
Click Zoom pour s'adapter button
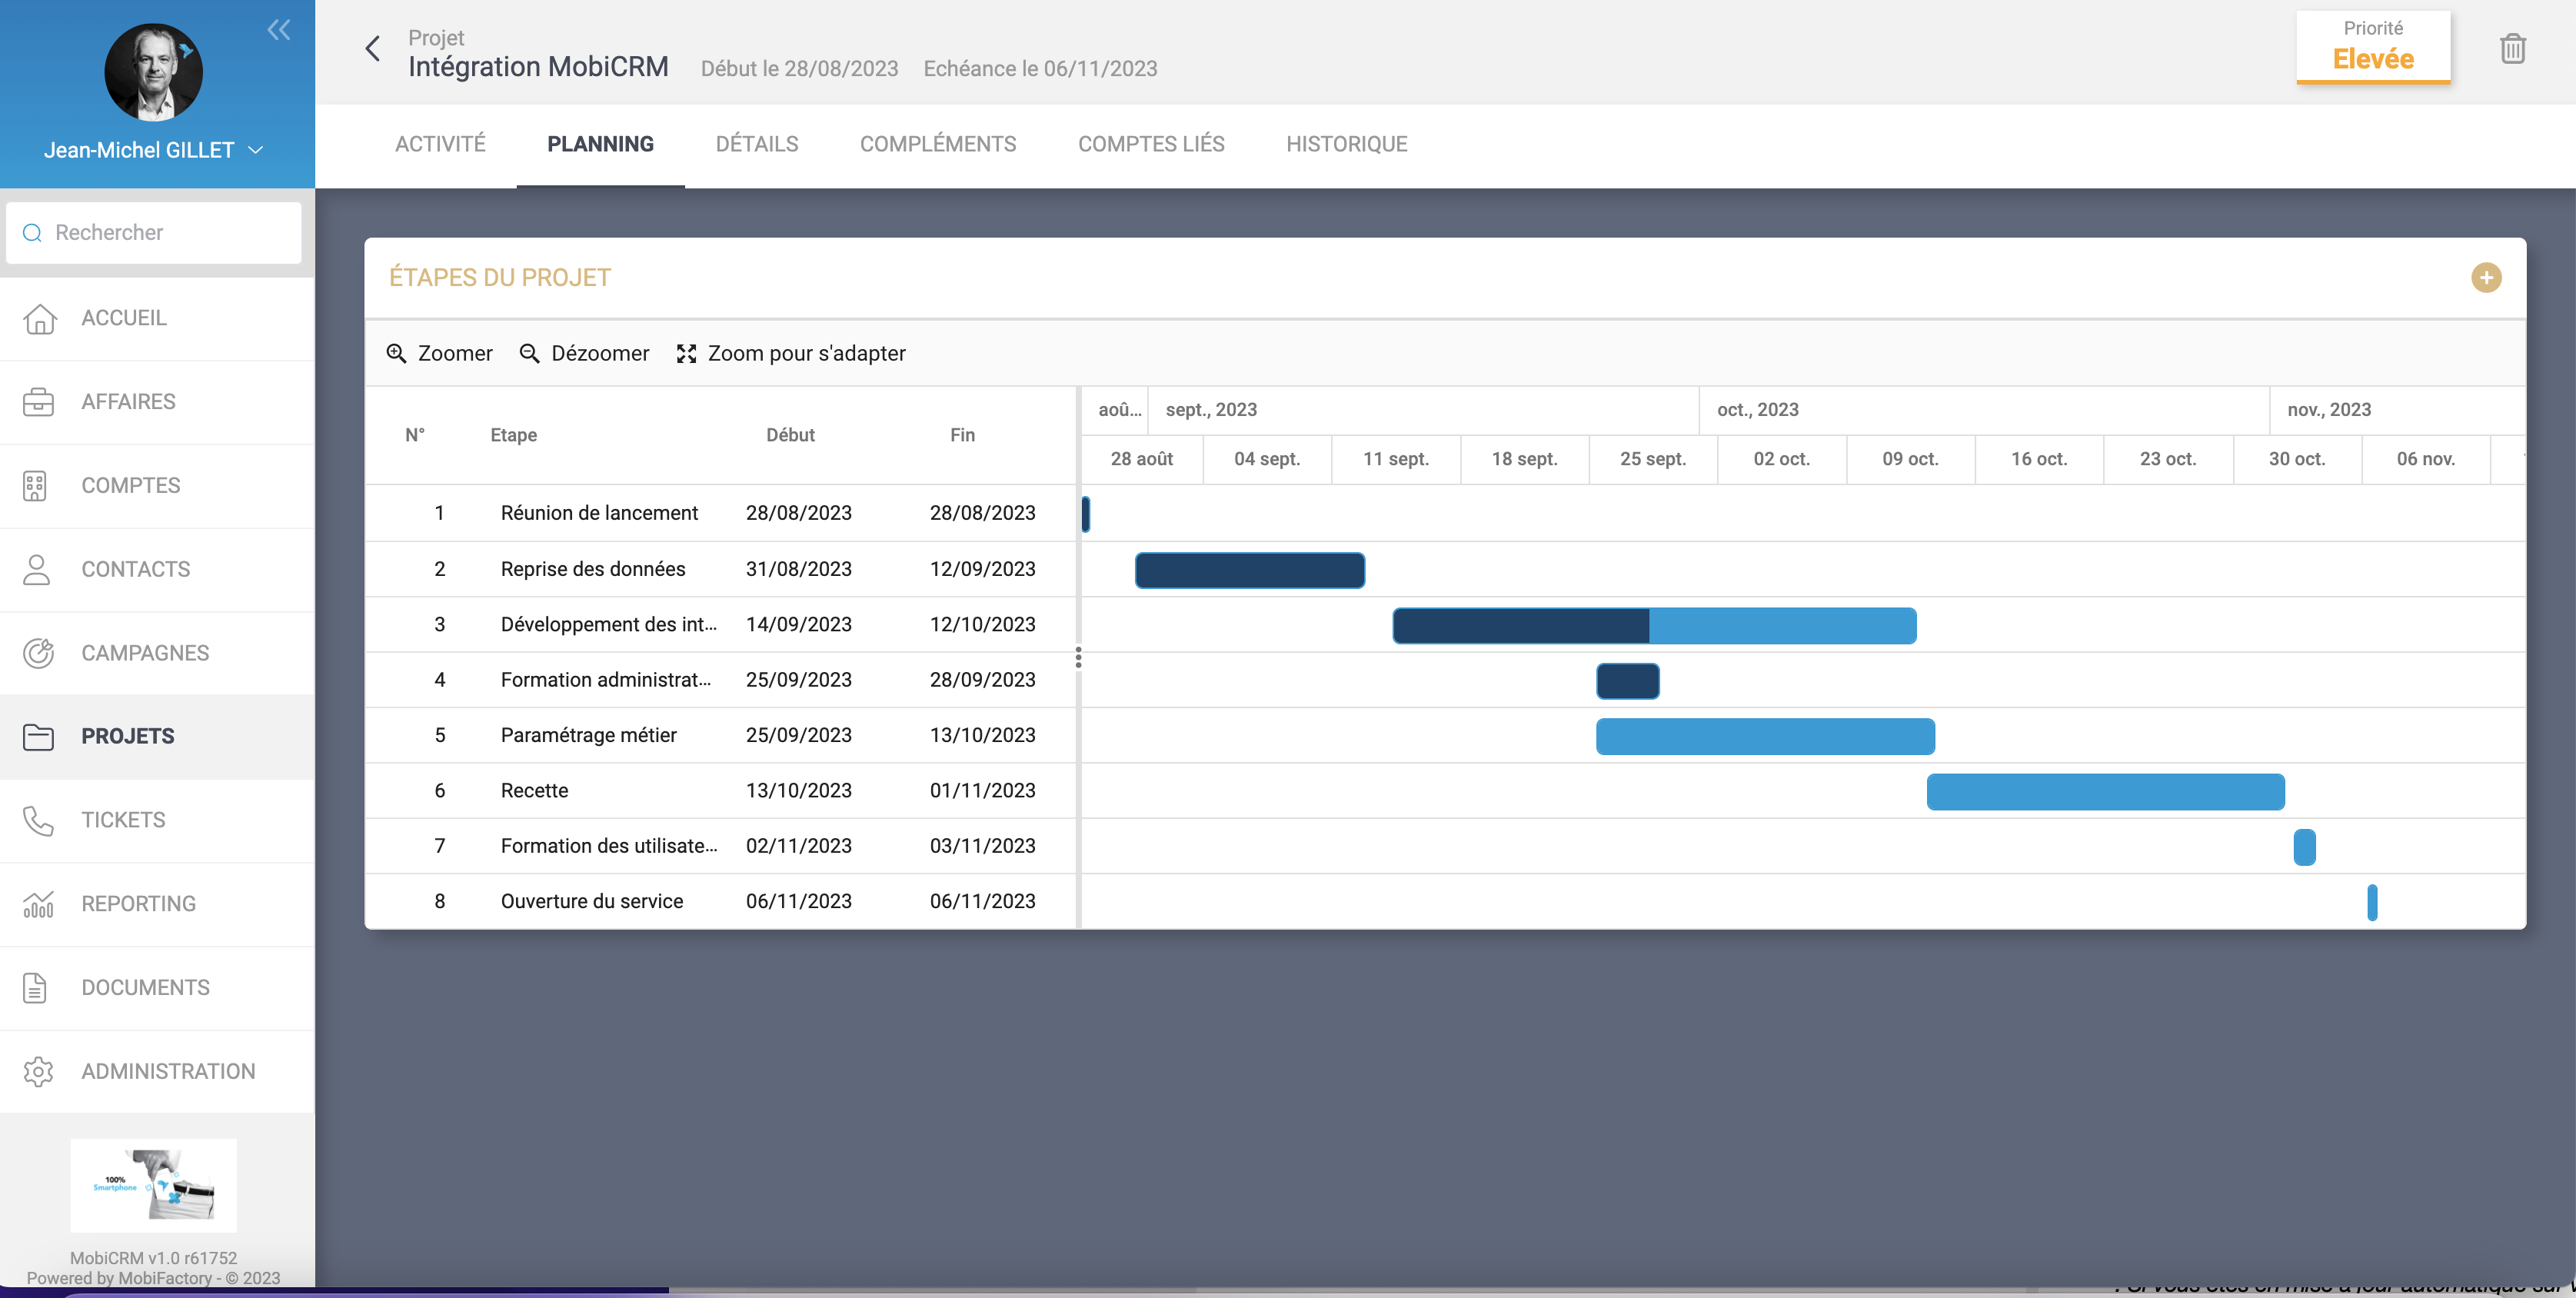[x=791, y=353]
